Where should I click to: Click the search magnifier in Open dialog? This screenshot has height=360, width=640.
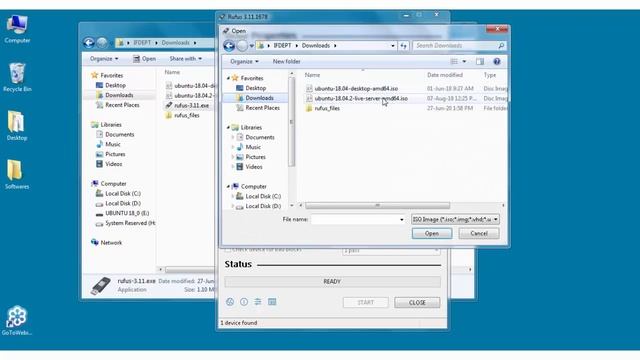501,46
